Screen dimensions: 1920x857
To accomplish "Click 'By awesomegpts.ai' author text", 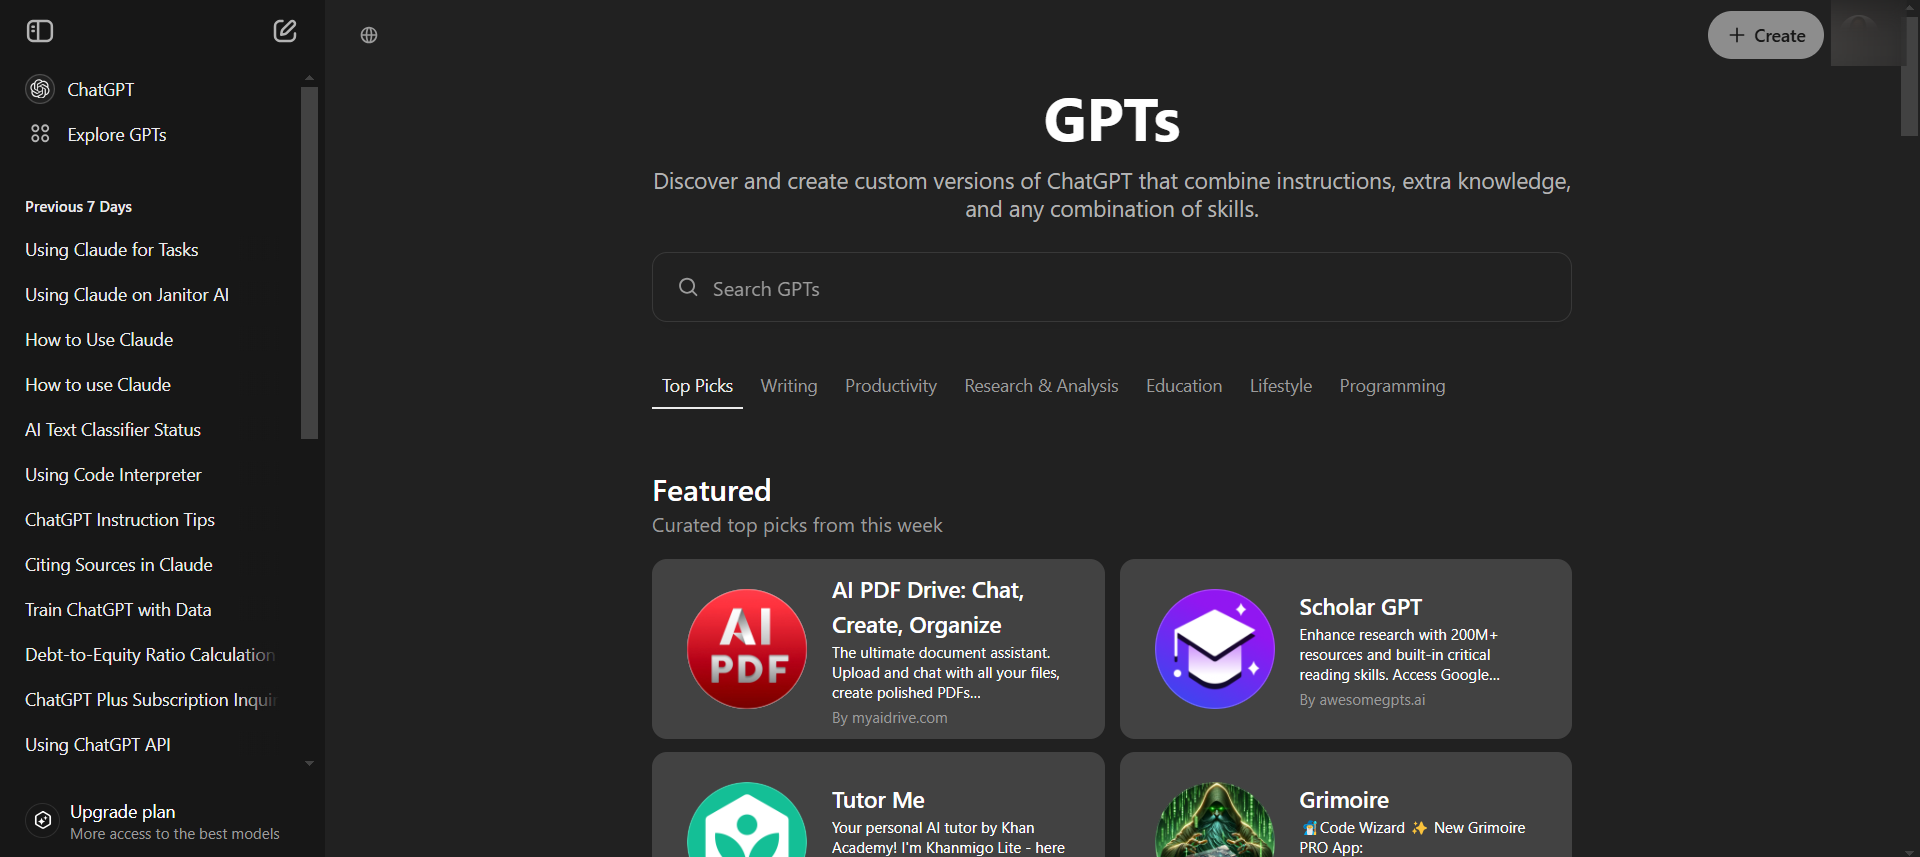I will click(x=1362, y=700).
